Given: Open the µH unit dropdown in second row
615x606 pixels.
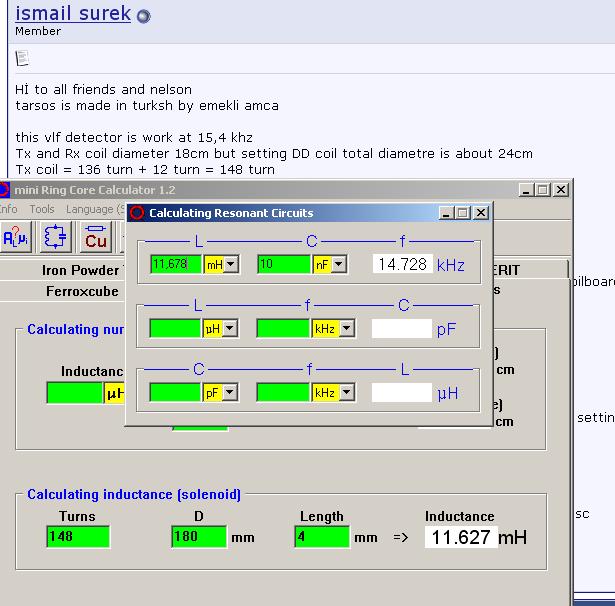Looking at the screenshot, I should [230, 328].
